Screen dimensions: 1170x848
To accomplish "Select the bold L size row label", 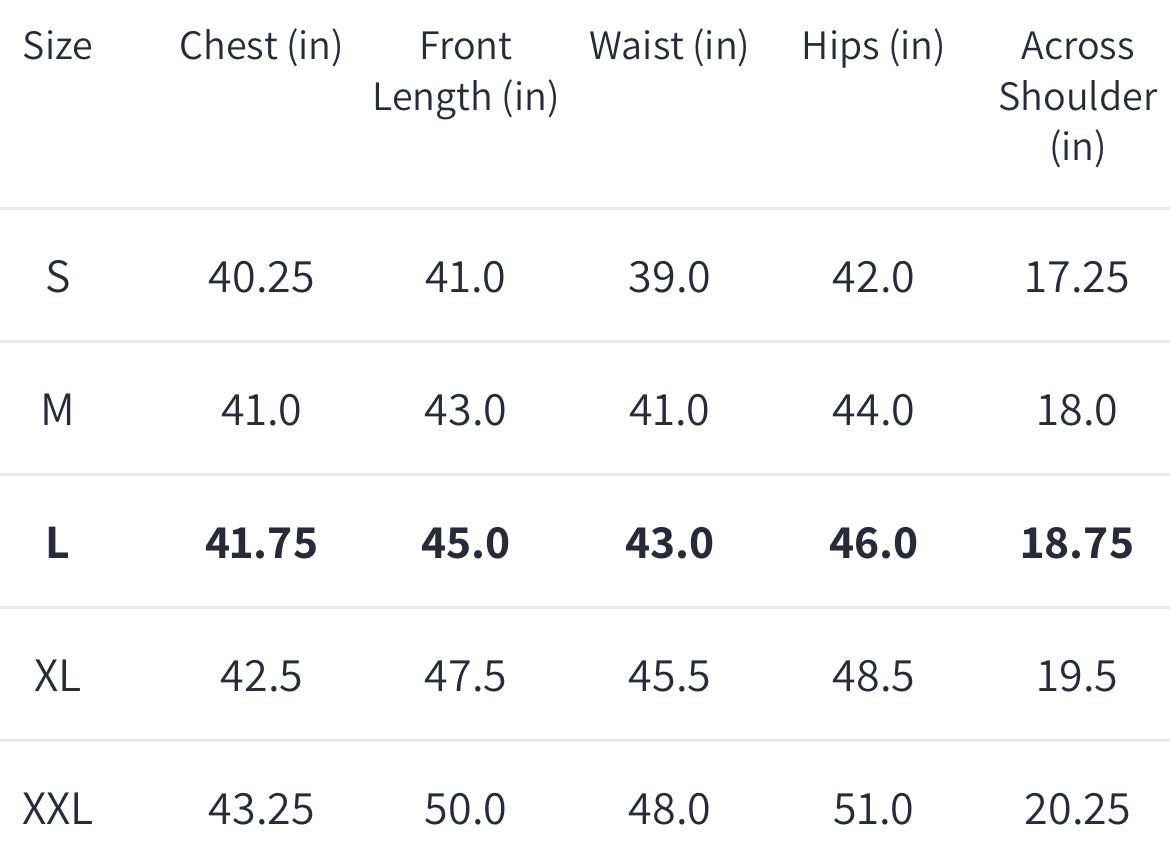I will (58, 543).
